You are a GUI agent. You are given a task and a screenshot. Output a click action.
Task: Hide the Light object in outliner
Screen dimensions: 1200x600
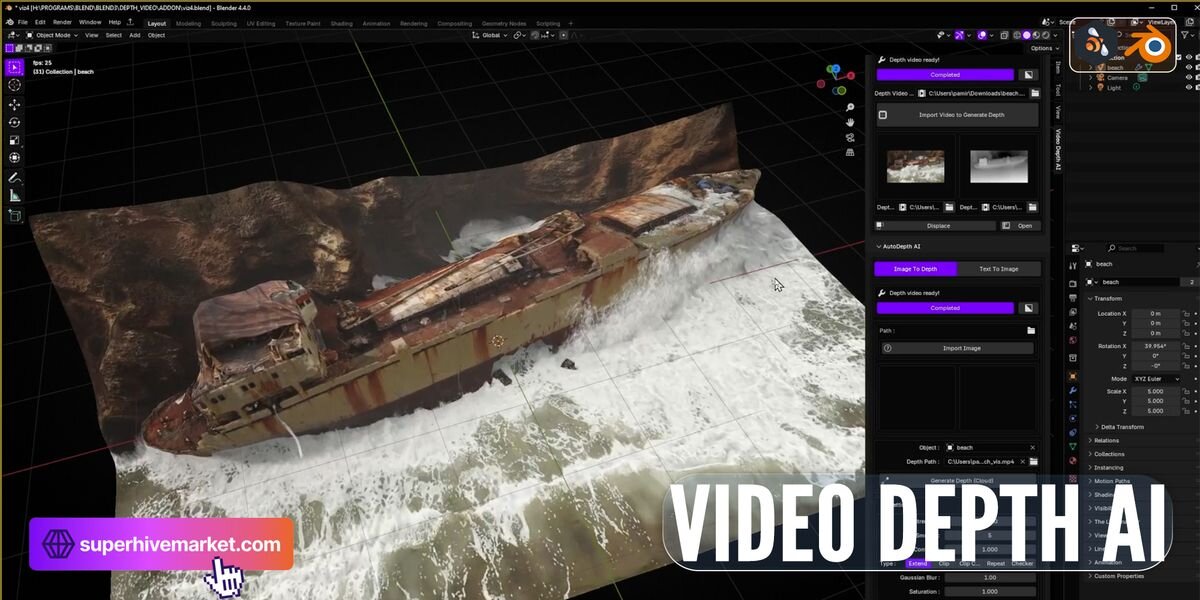(1189, 88)
